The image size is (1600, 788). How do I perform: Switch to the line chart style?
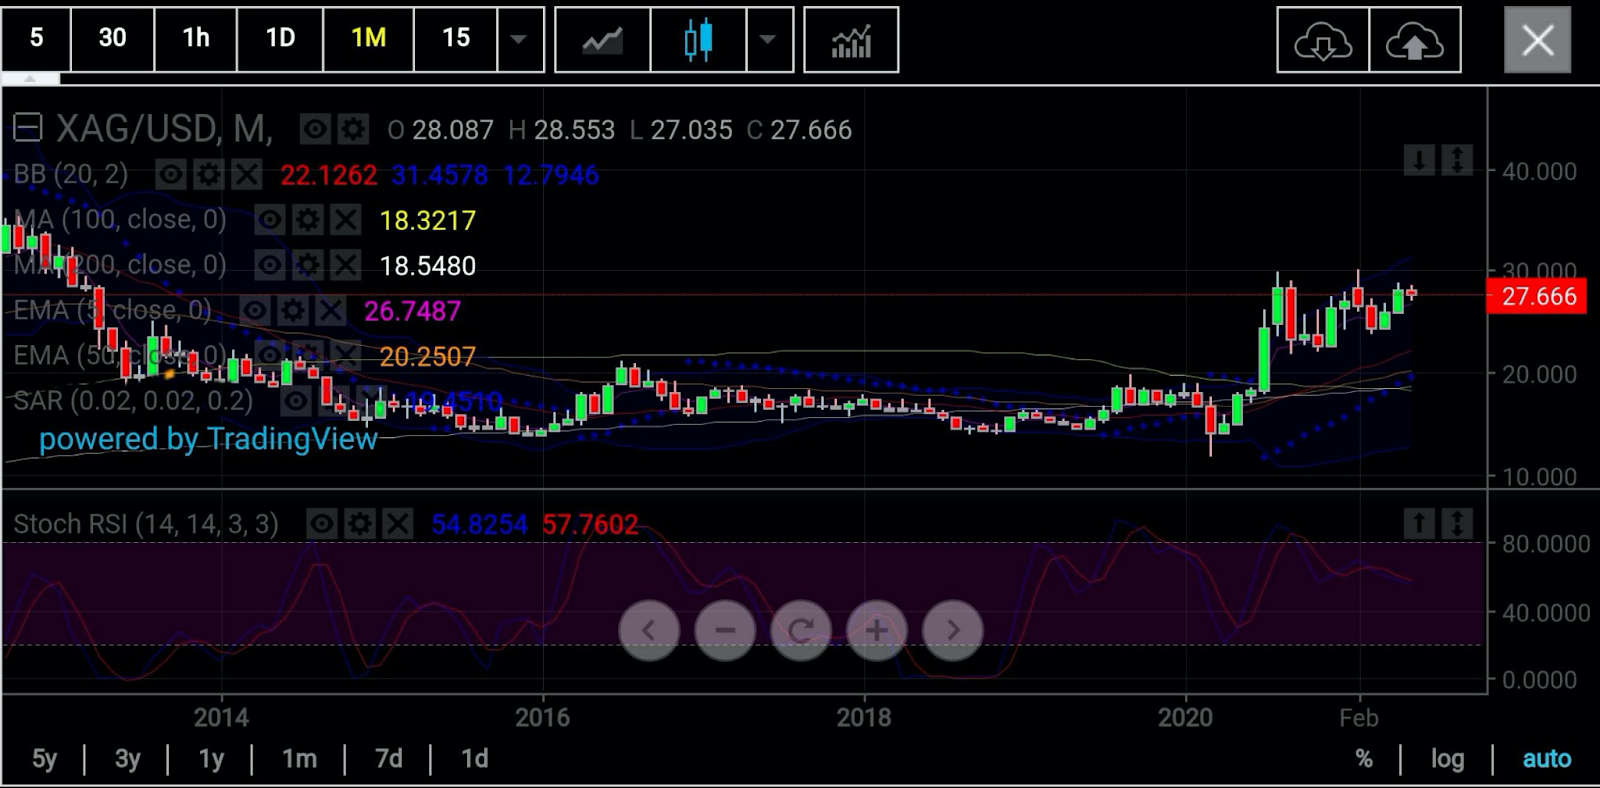coord(602,40)
